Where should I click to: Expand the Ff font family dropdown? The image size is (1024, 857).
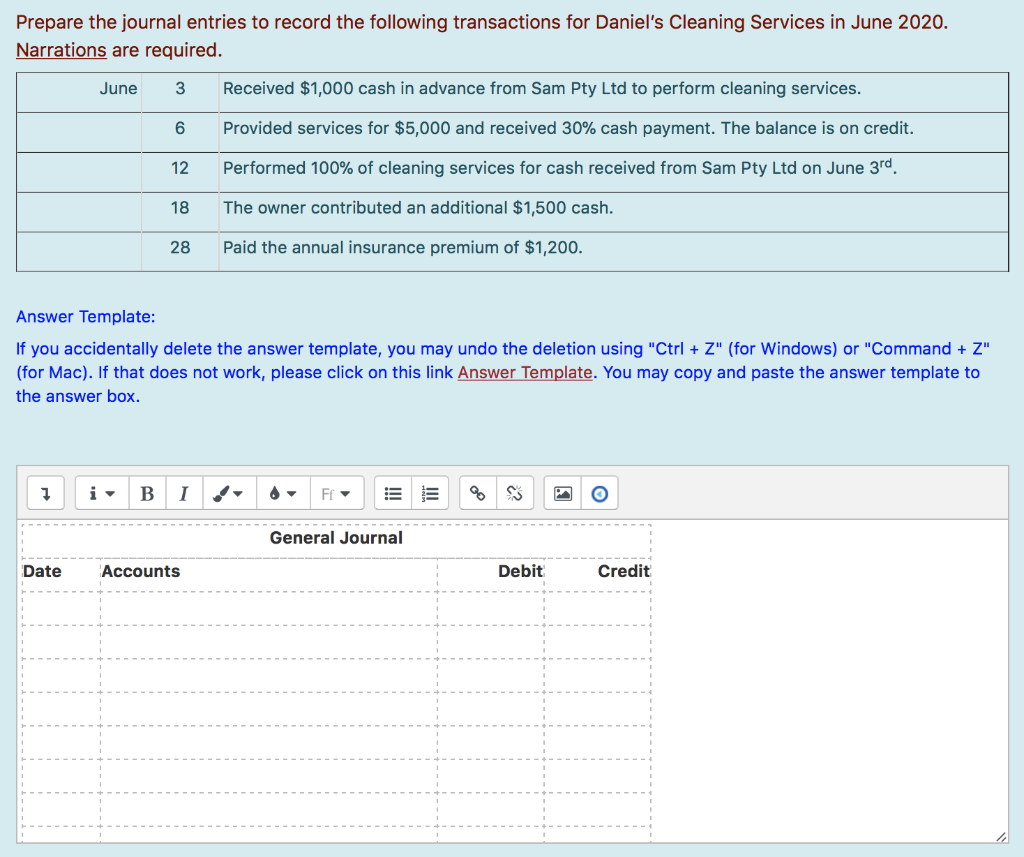(337, 492)
